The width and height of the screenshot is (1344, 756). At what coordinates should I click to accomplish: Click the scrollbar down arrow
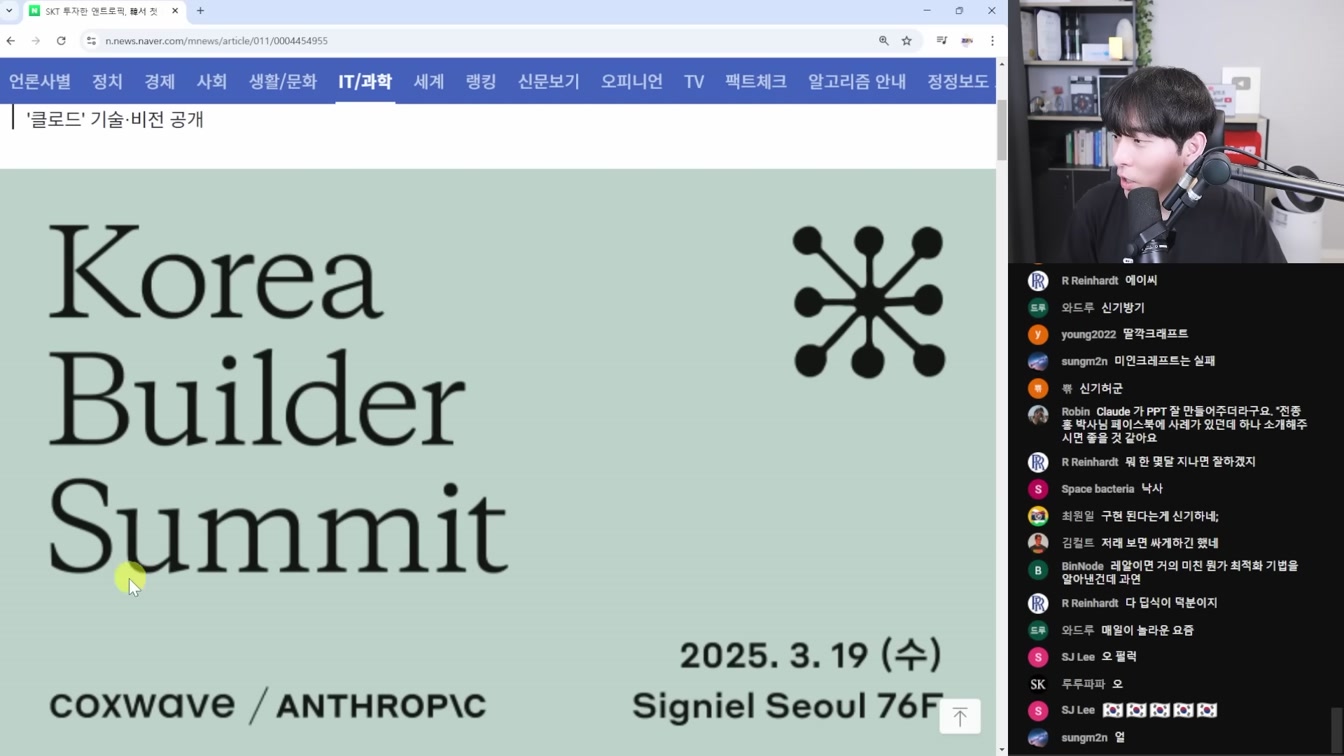click(x=1002, y=749)
